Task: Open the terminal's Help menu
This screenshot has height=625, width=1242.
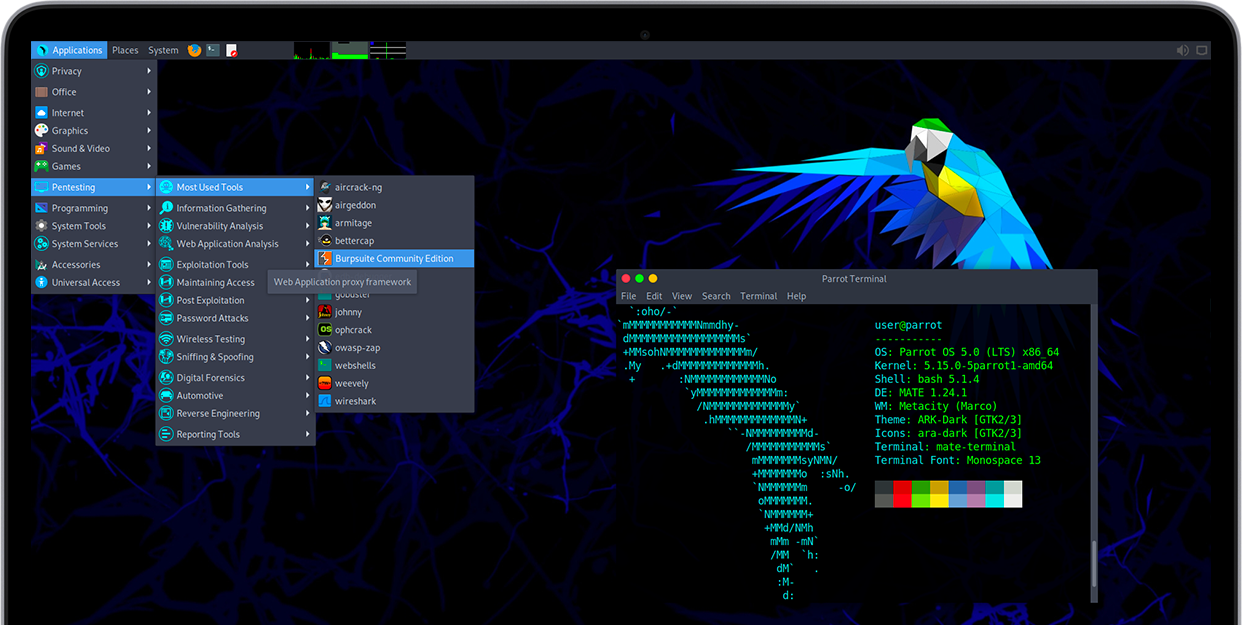Action: coord(796,296)
